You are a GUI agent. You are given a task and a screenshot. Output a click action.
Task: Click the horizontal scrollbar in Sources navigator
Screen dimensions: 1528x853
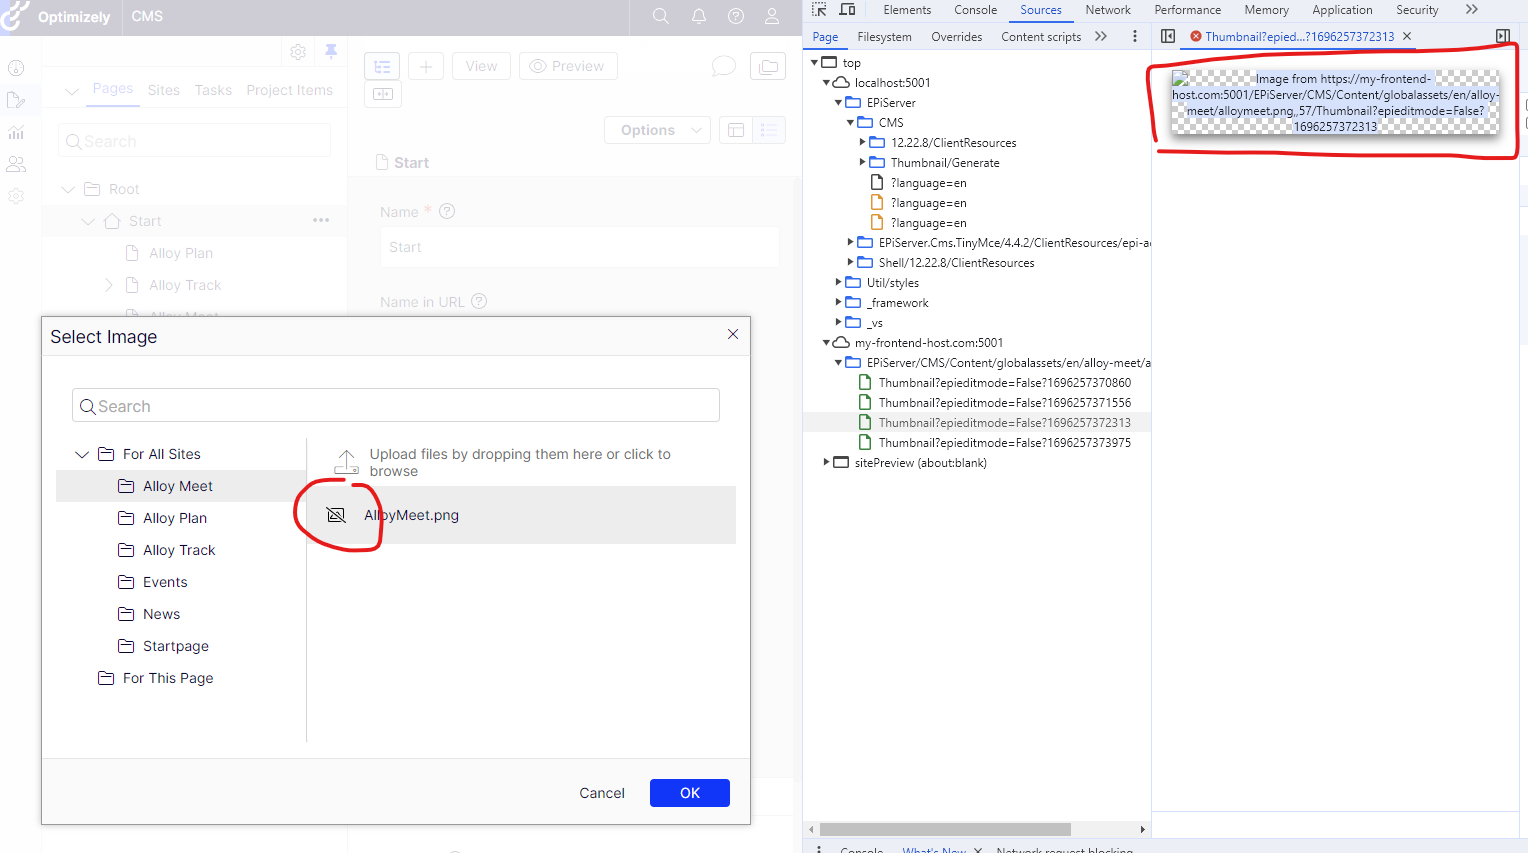click(x=944, y=829)
